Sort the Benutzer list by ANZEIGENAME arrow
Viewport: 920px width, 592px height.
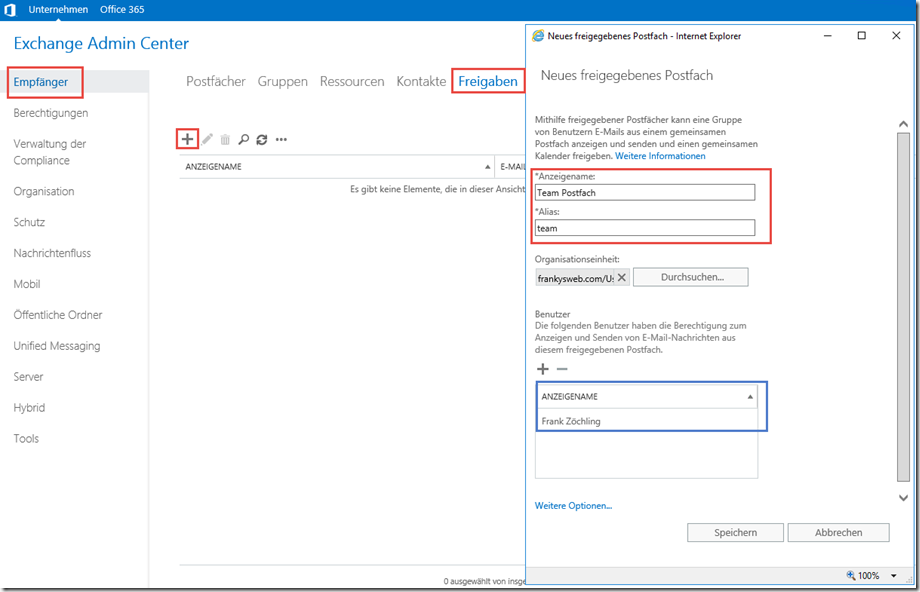coord(750,396)
